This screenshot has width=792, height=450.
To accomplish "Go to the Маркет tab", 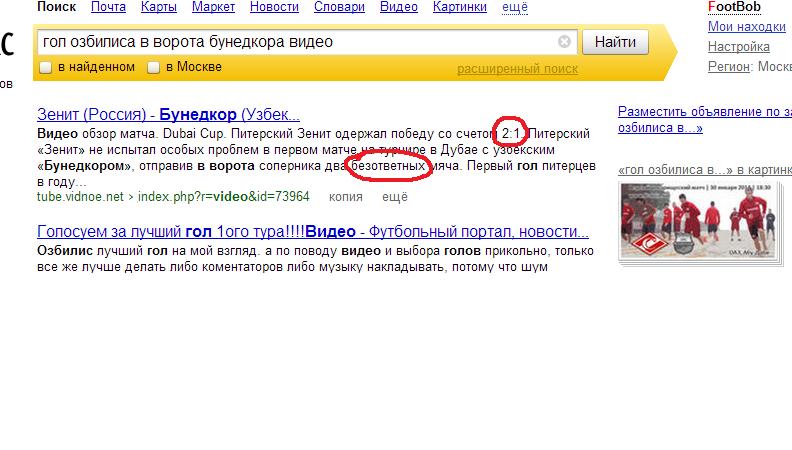I will (x=212, y=7).
